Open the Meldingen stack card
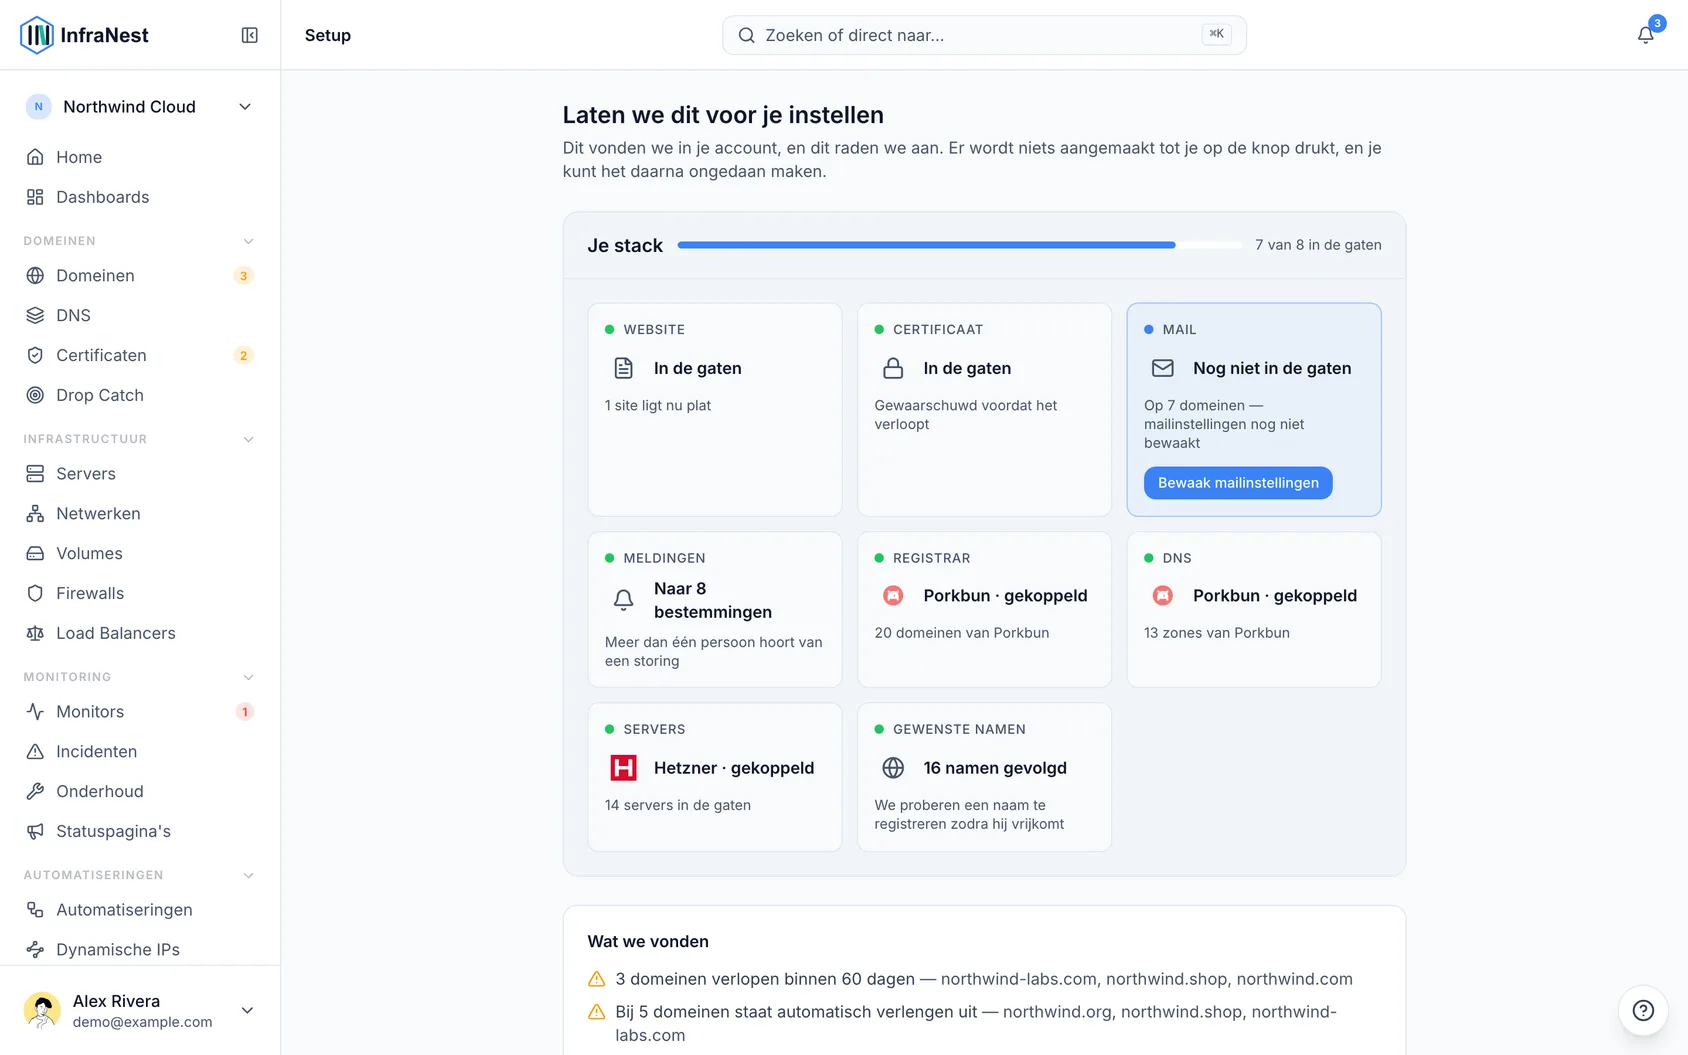This screenshot has height=1055, width=1688. point(715,609)
